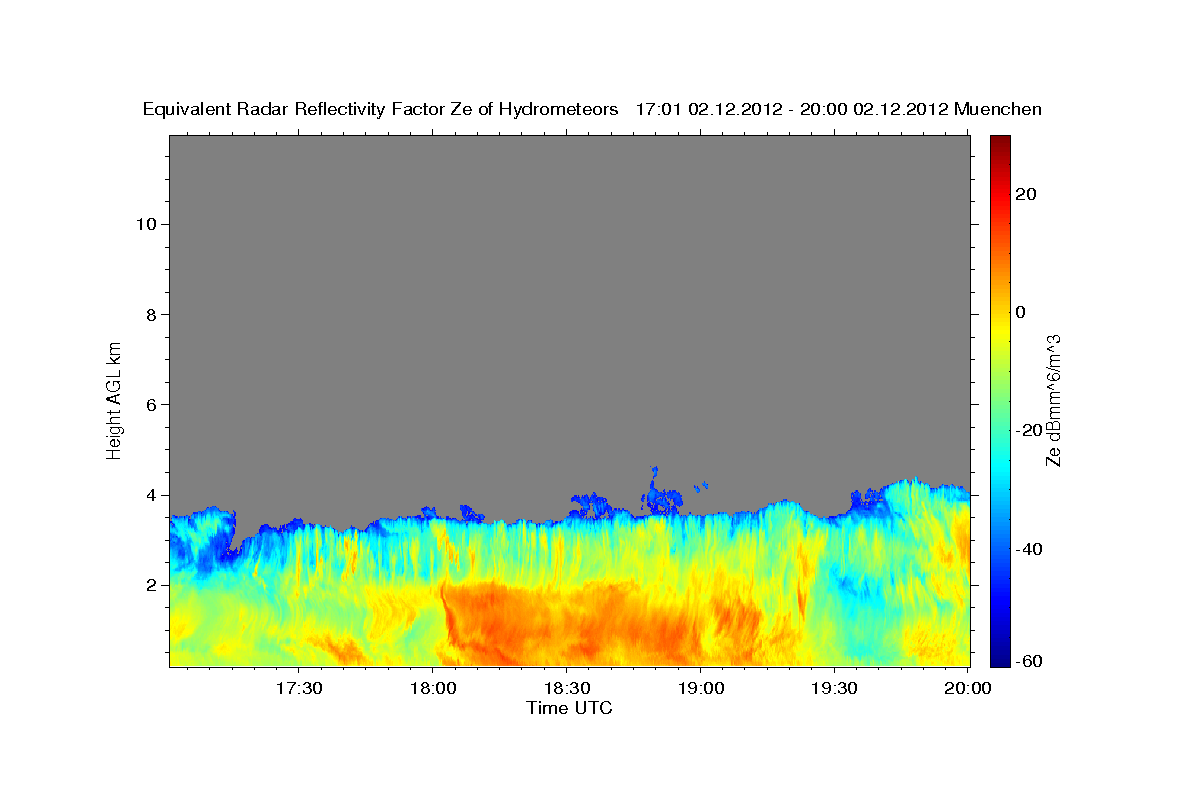Click the height tick label '8'
Image resolution: width=1200 pixels, height=800 pixels.
point(150,314)
